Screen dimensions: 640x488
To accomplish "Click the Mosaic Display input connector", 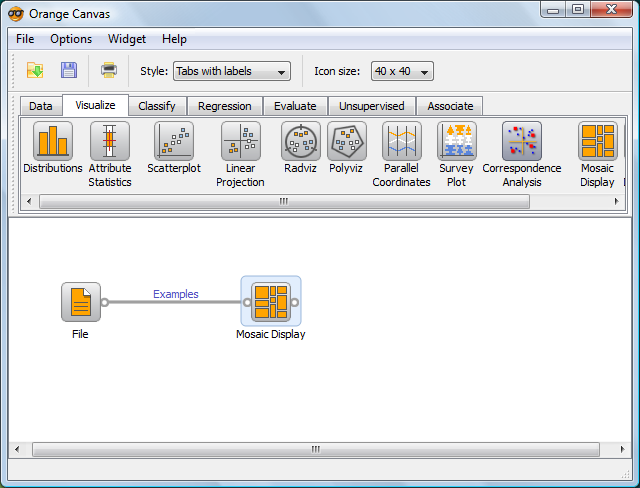I will click(247, 302).
